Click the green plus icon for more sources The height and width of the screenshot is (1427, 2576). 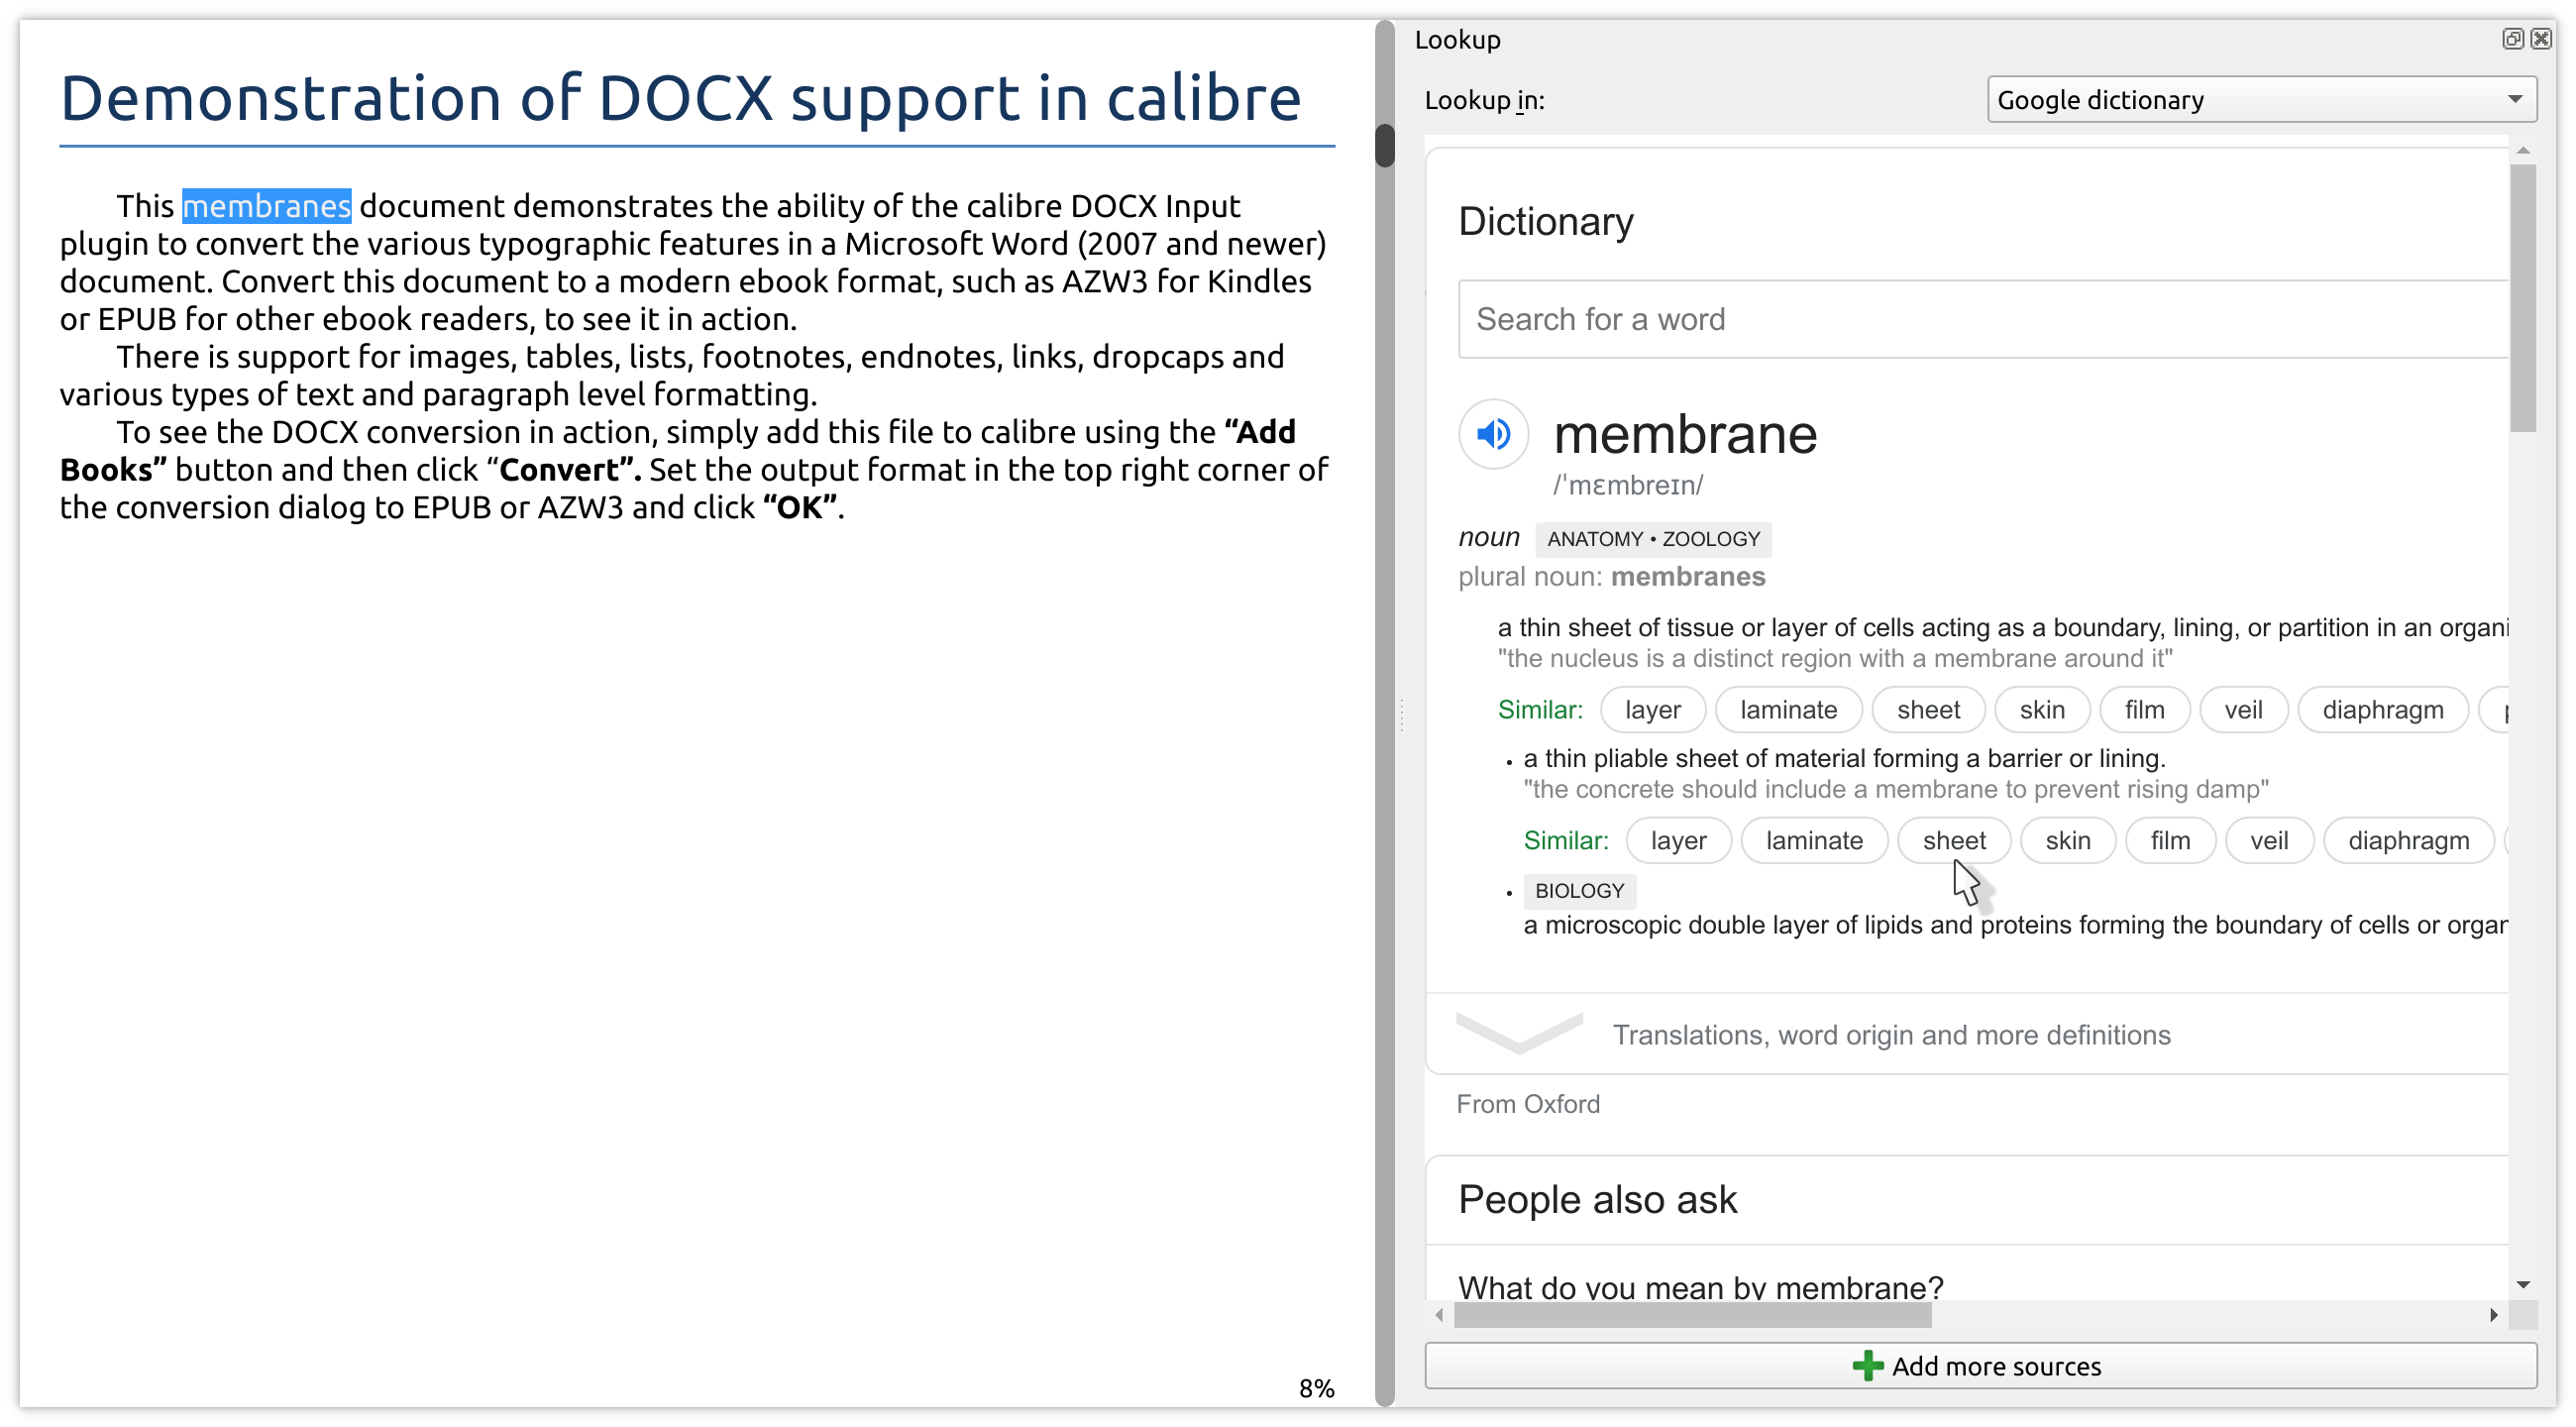point(1867,1366)
